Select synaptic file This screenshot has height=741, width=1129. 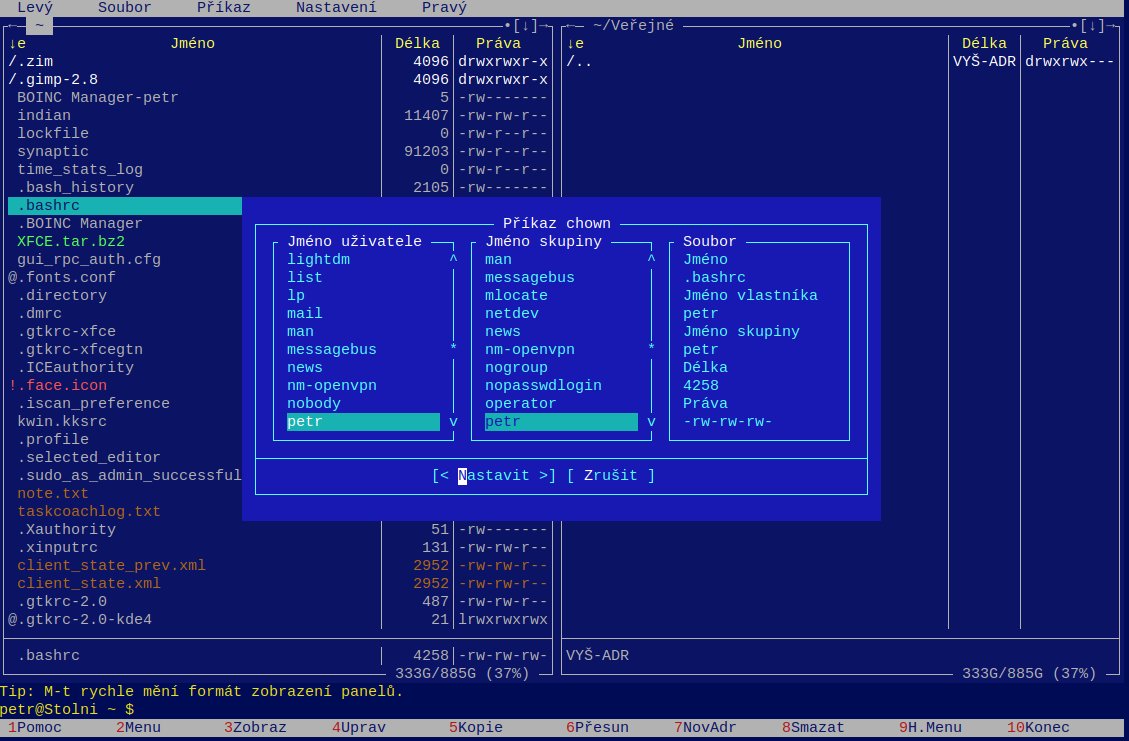point(53,151)
